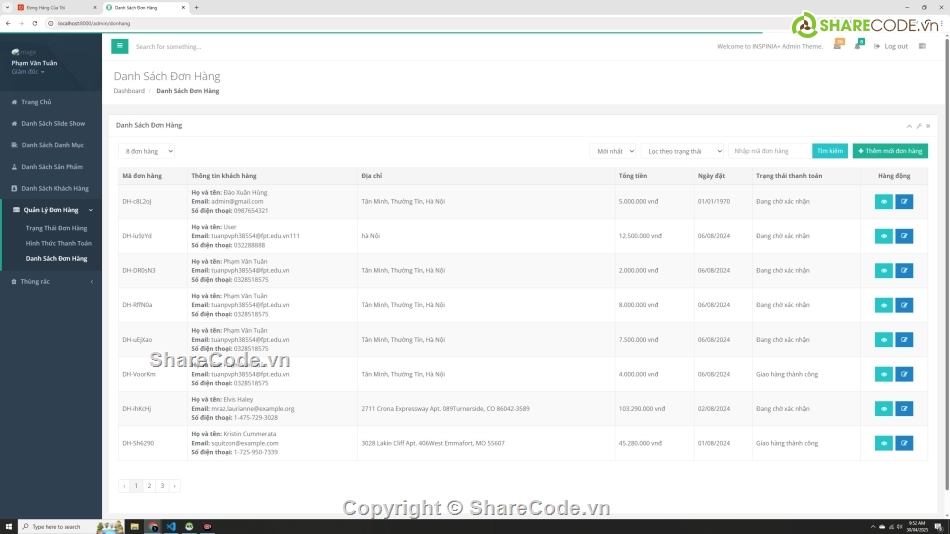
Task: View order DH-uEjXao details
Action: [x=883, y=339]
